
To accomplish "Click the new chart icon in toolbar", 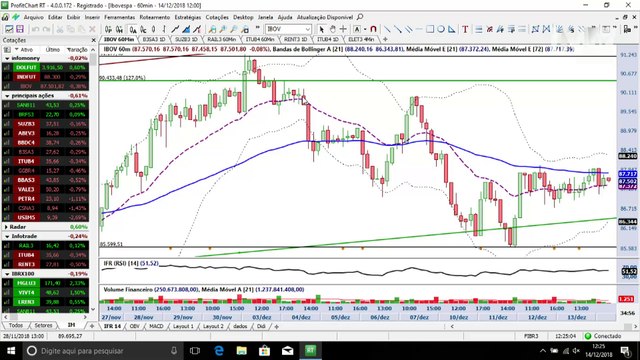I will [9, 29].
